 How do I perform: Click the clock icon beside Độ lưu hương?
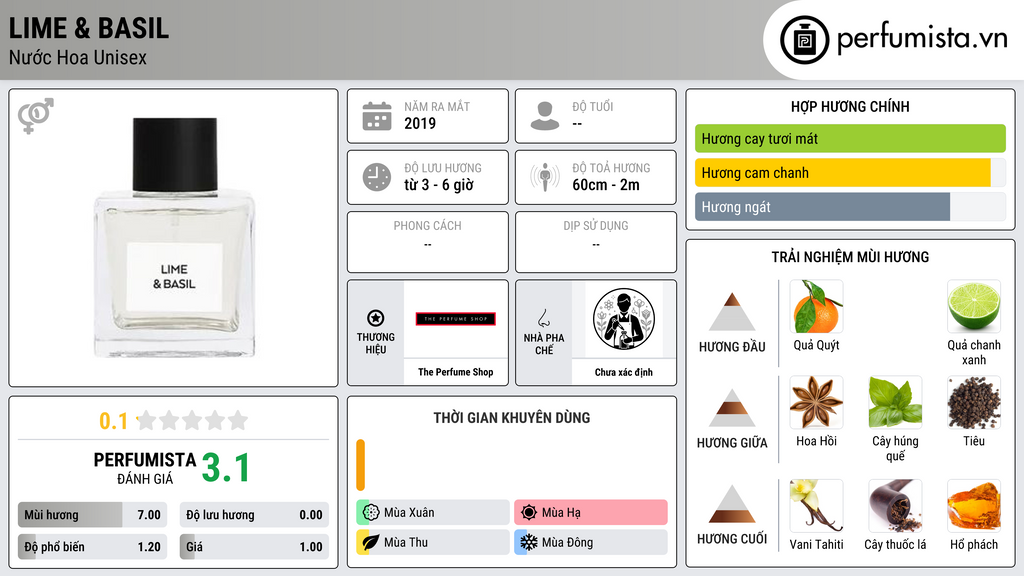377,177
